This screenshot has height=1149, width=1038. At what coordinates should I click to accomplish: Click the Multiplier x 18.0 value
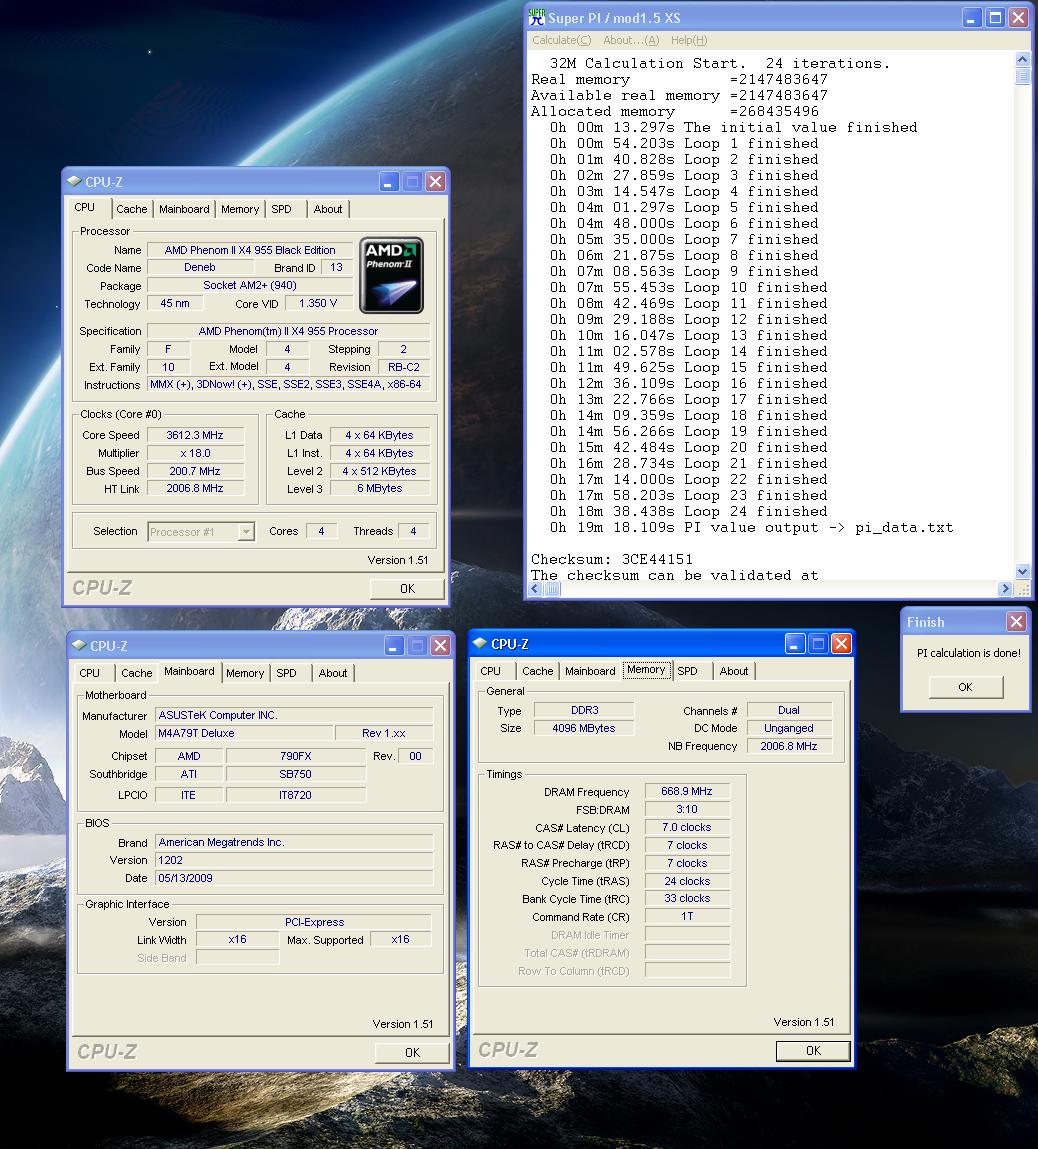pyautogui.click(x=195, y=453)
